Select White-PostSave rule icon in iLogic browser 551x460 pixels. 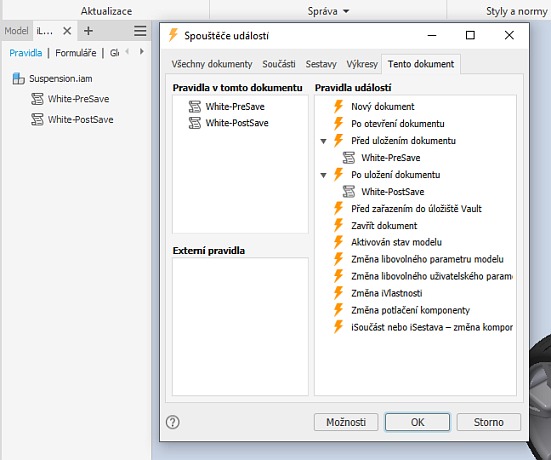(37, 119)
